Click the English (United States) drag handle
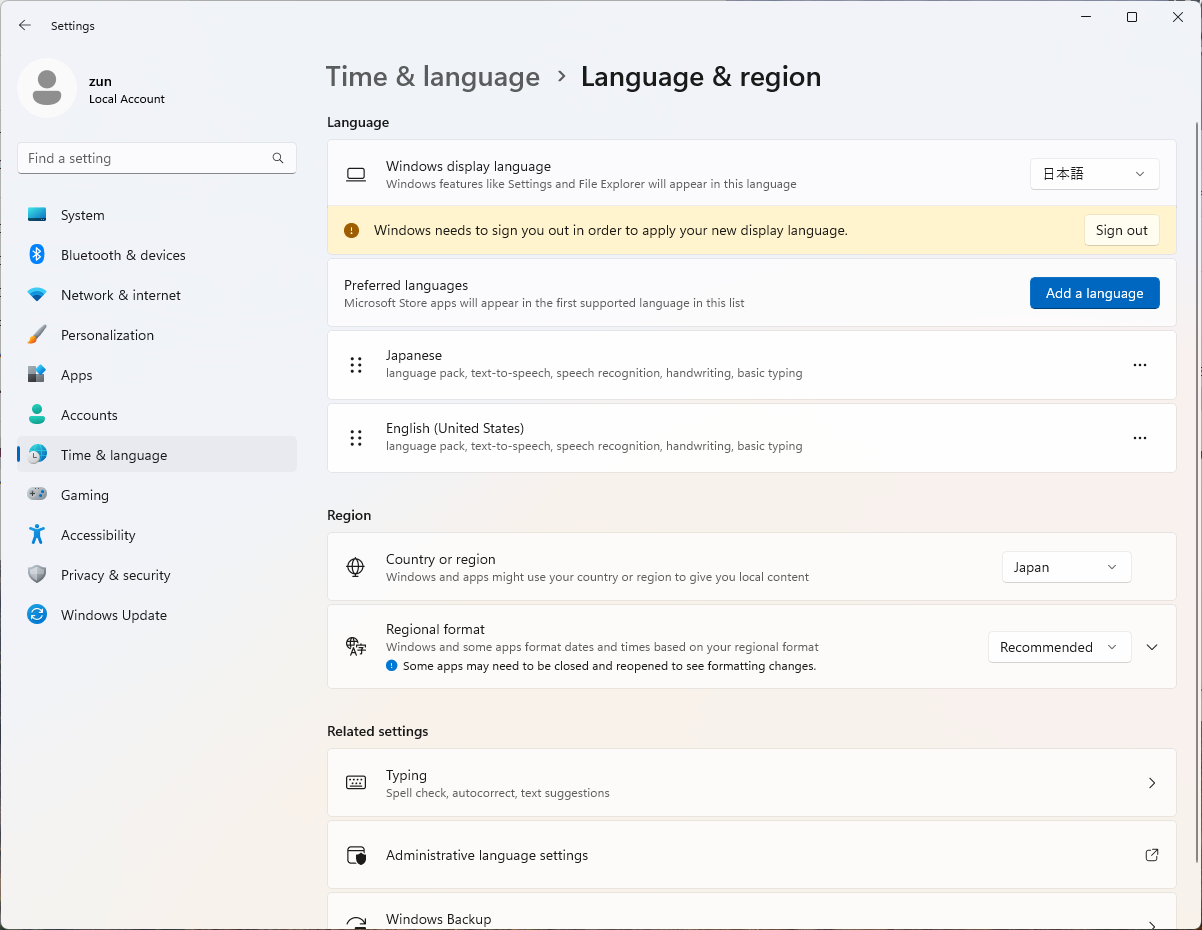 tap(356, 438)
